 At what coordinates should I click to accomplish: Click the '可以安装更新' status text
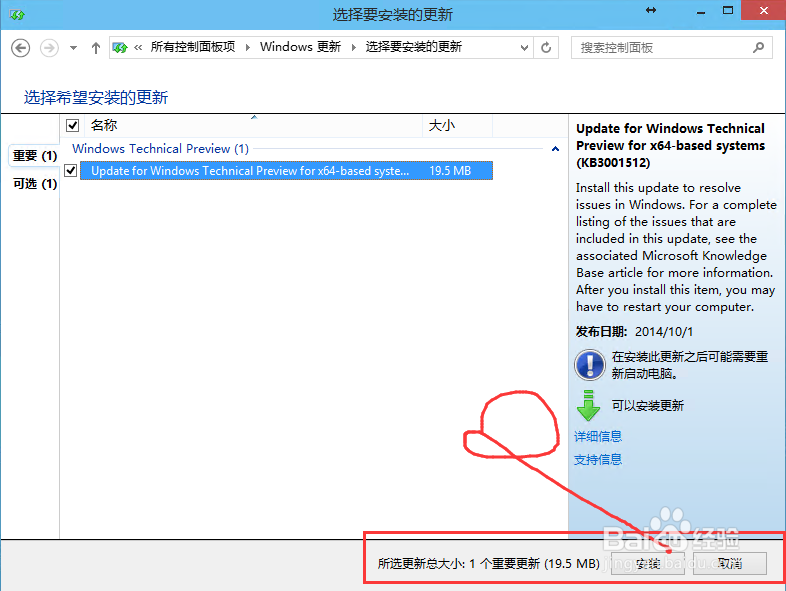[x=648, y=406]
